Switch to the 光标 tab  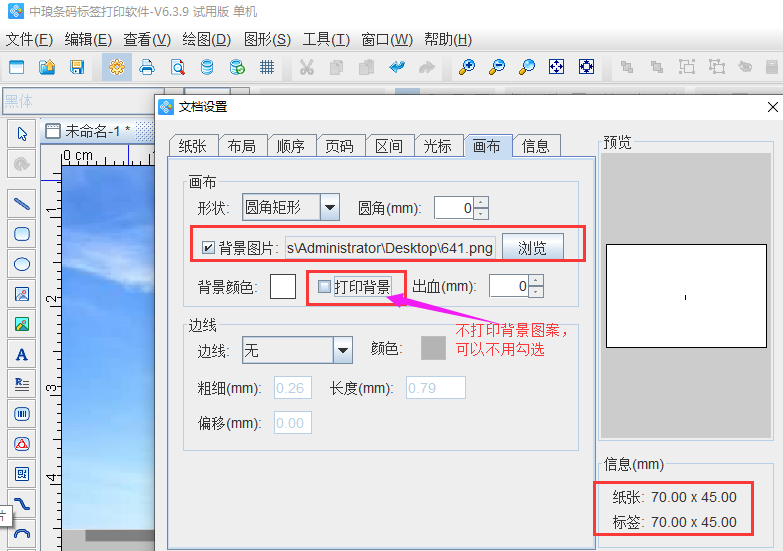438,146
